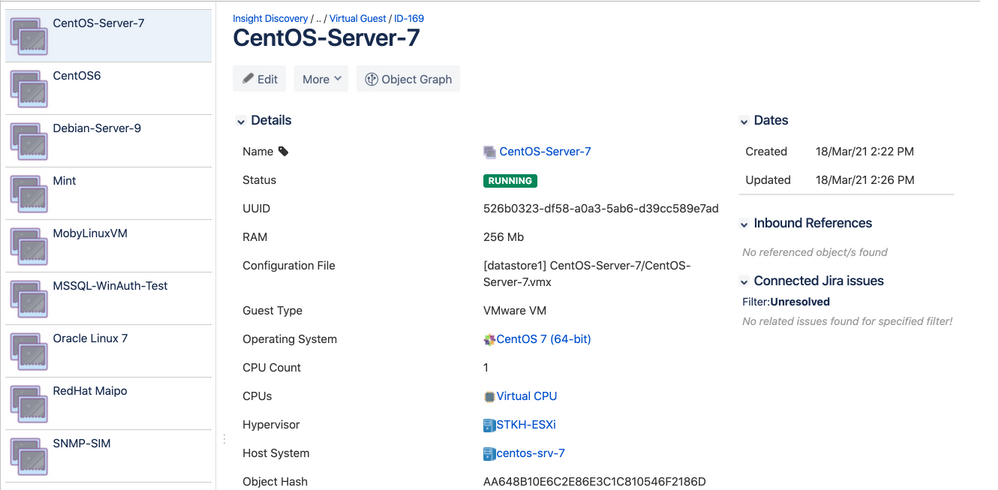The height and width of the screenshot is (490, 998).
Task: Click the SNMP-SIM virtual guest icon
Action: [x=29, y=456]
